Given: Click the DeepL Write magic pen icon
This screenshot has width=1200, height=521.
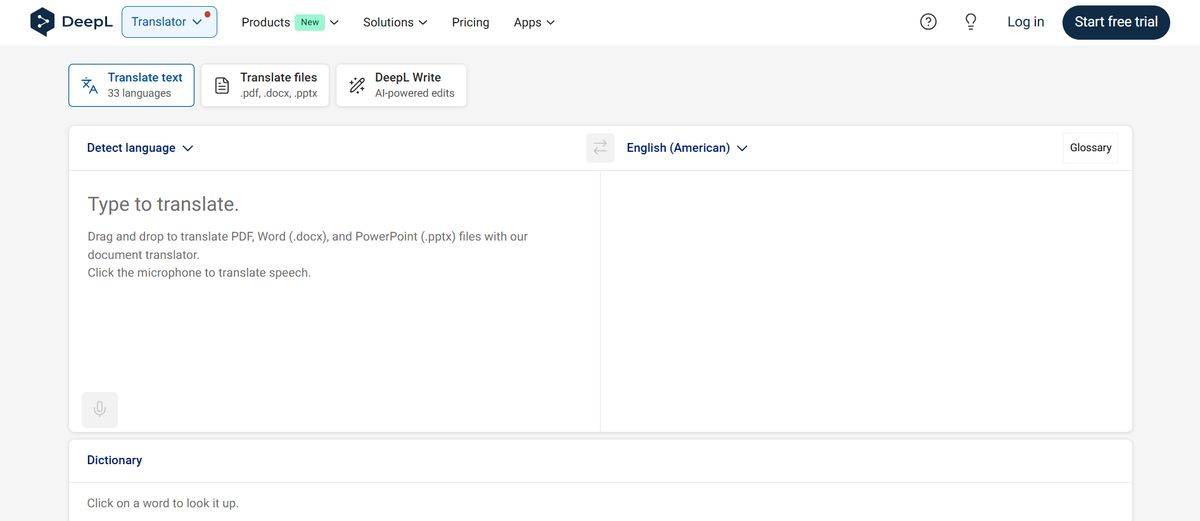Looking at the screenshot, I should click(x=357, y=85).
